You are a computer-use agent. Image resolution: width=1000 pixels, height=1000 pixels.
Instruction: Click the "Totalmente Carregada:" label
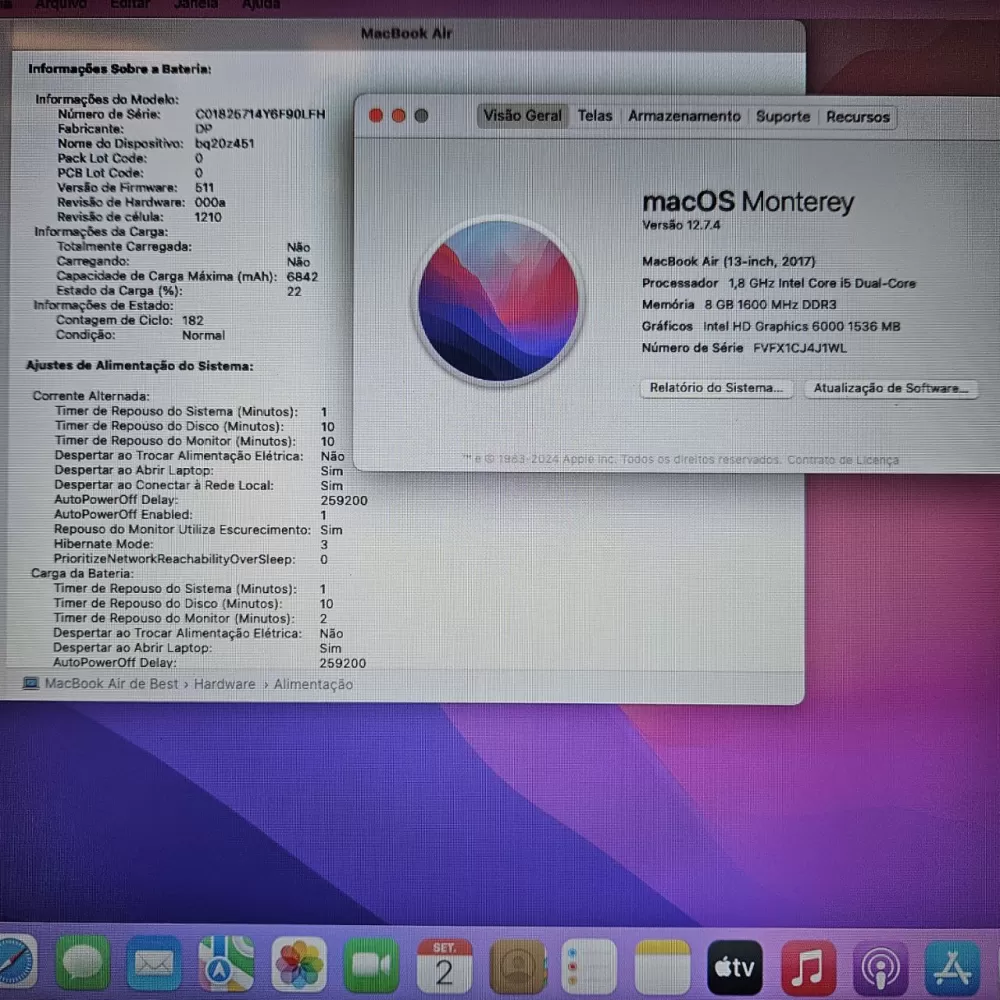pos(124,246)
